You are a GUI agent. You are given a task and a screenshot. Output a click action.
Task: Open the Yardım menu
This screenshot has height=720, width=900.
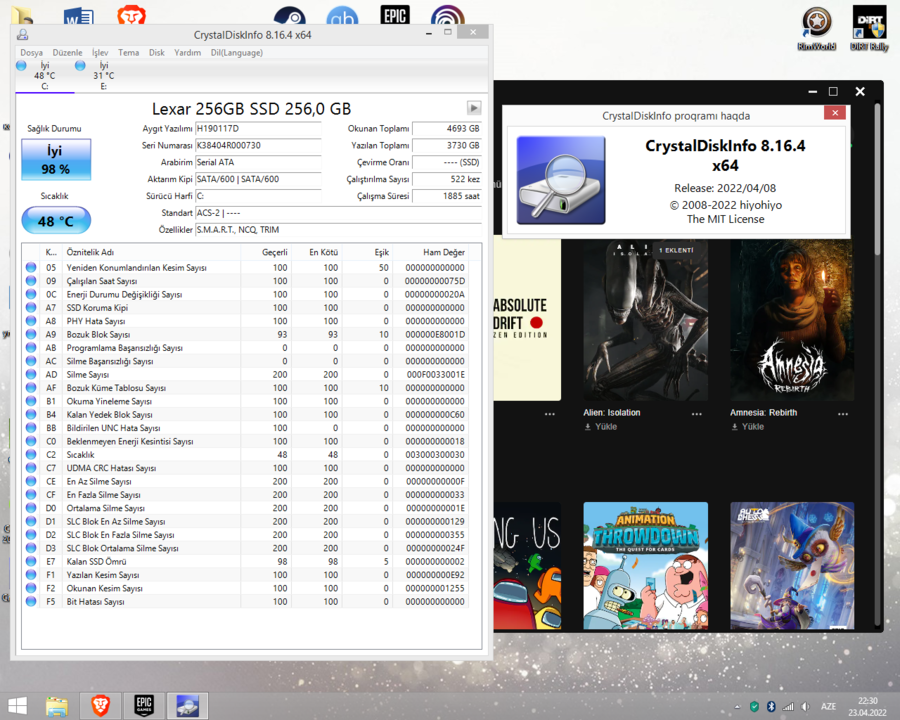(x=188, y=52)
